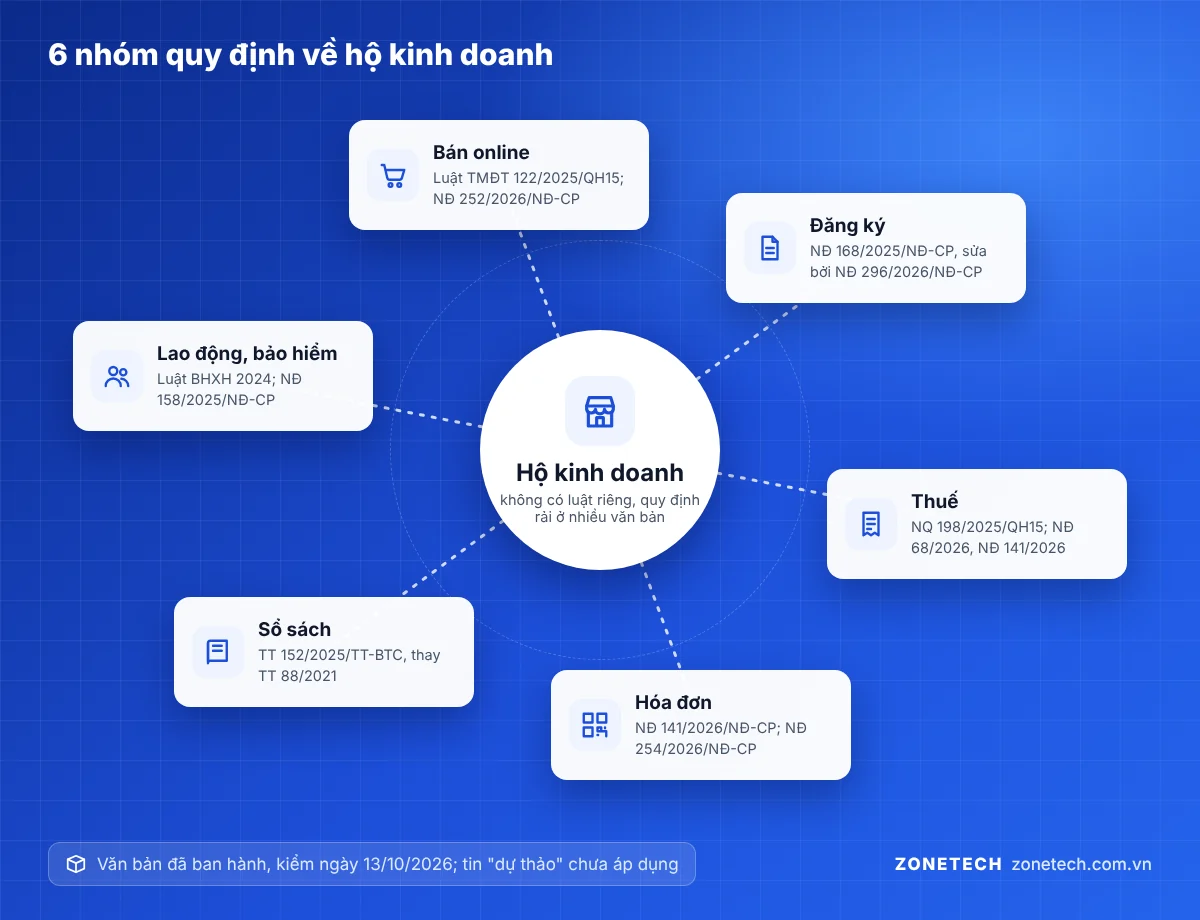Viewport: 1200px width, 920px height.
Task: Click the receipt icon beside Thuế
Action: click(x=871, y=524)
